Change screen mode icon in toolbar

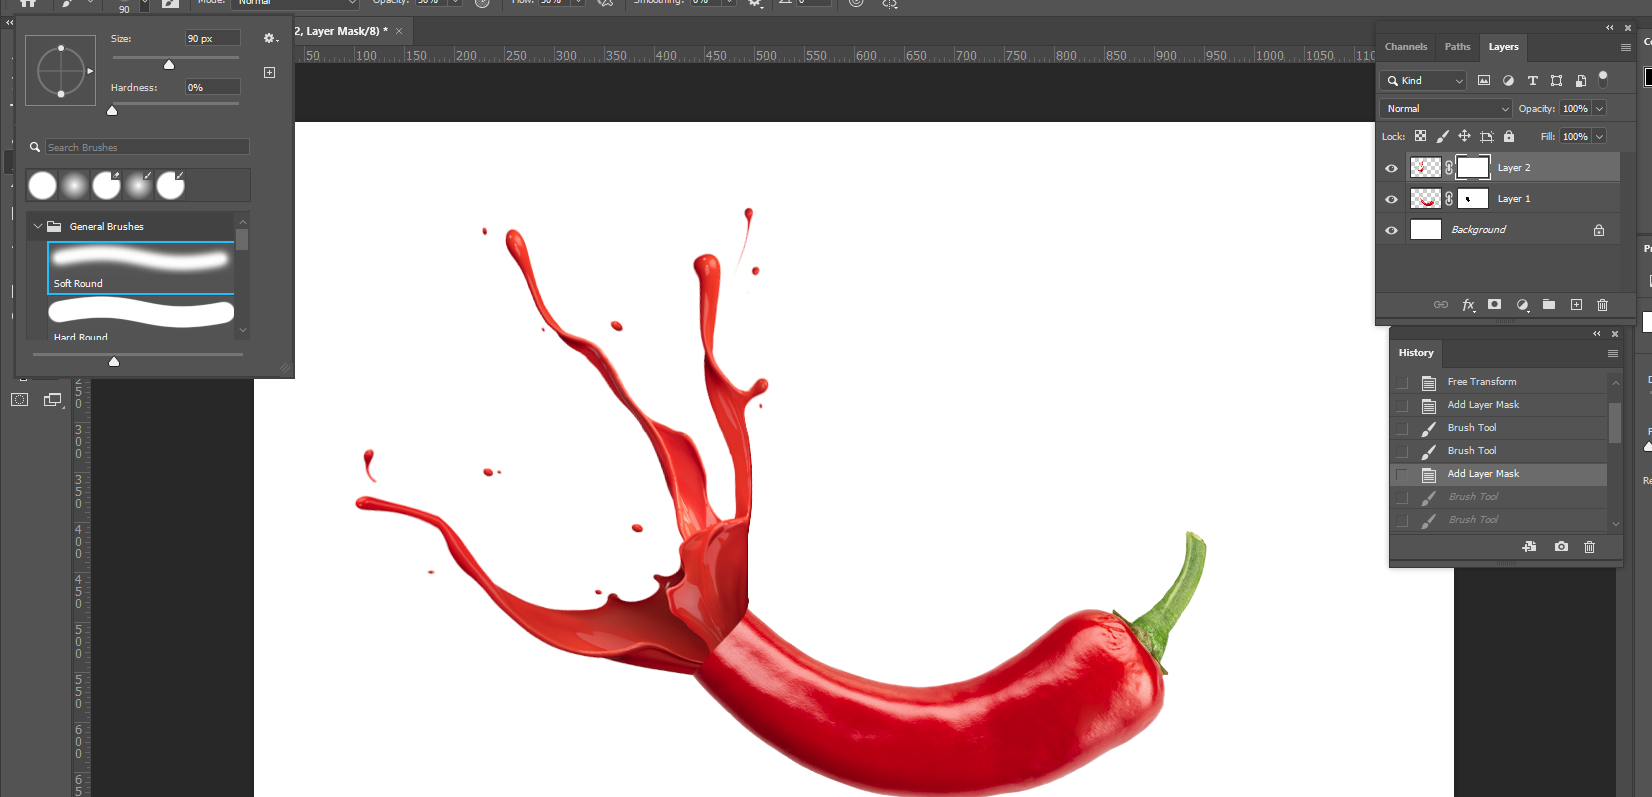[53, 400]
